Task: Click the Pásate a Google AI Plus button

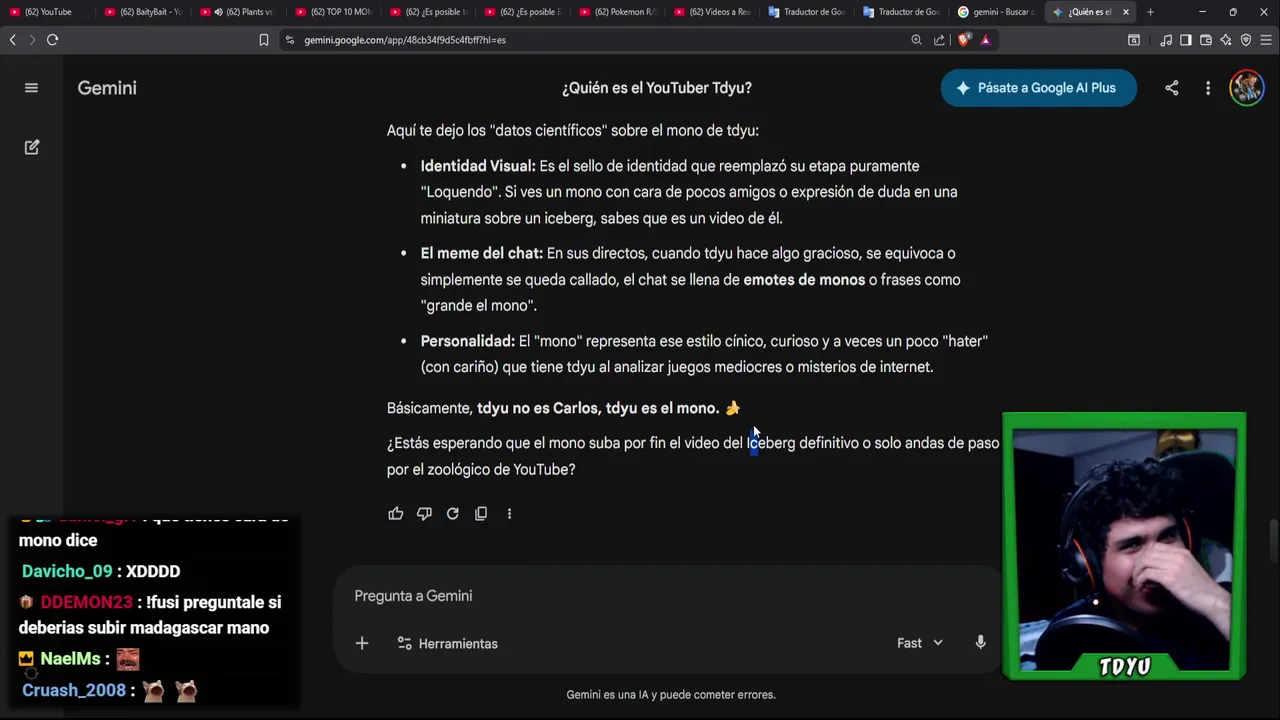Action: pos(1038,88)
